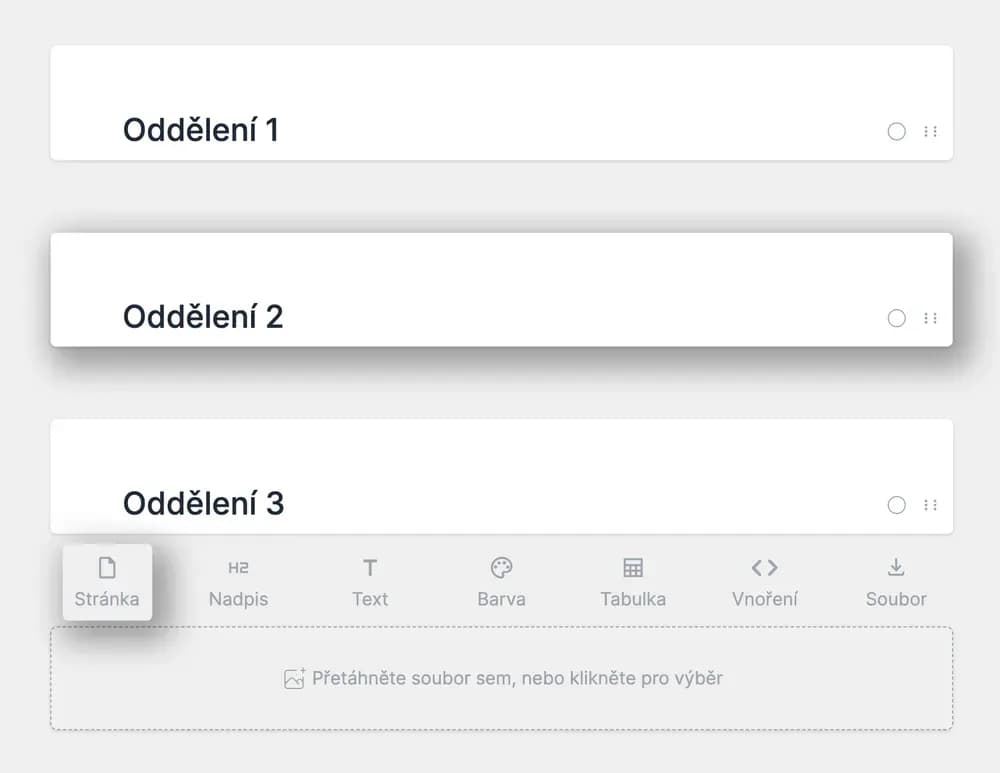Mark the circle on Oddělení 3

click(x=897, y=505)
